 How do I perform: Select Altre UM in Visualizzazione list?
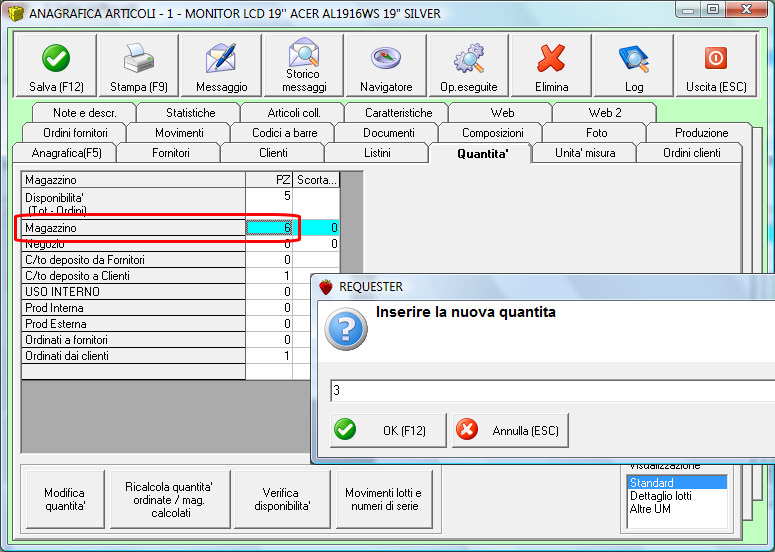[x=677, y=509]
